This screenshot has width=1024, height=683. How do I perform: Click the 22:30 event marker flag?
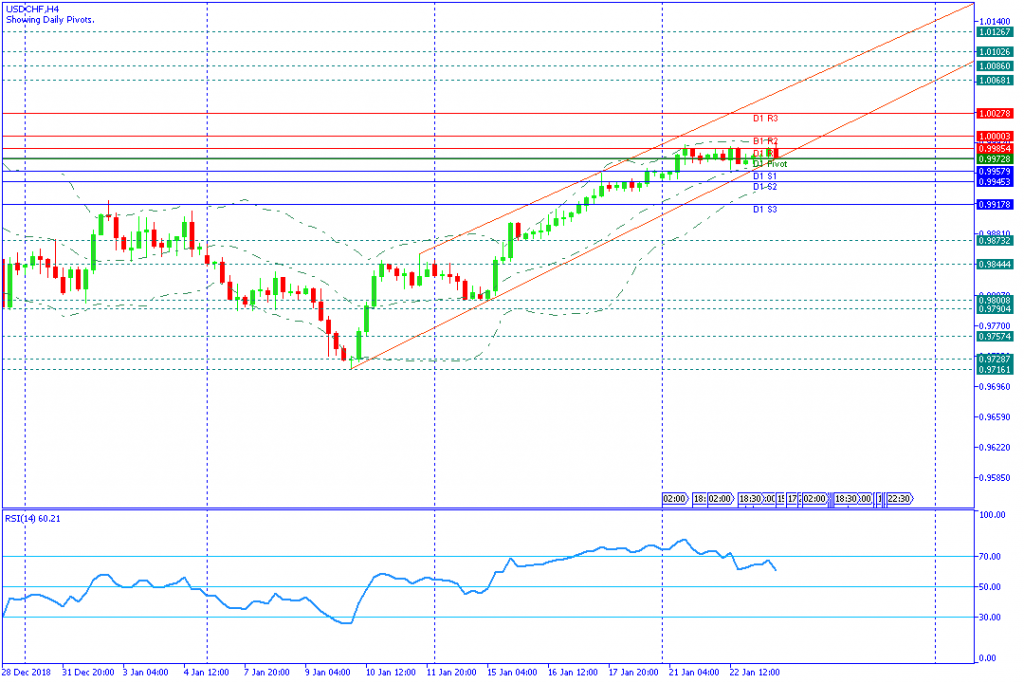pyautogui.click(x=897, y=498)
